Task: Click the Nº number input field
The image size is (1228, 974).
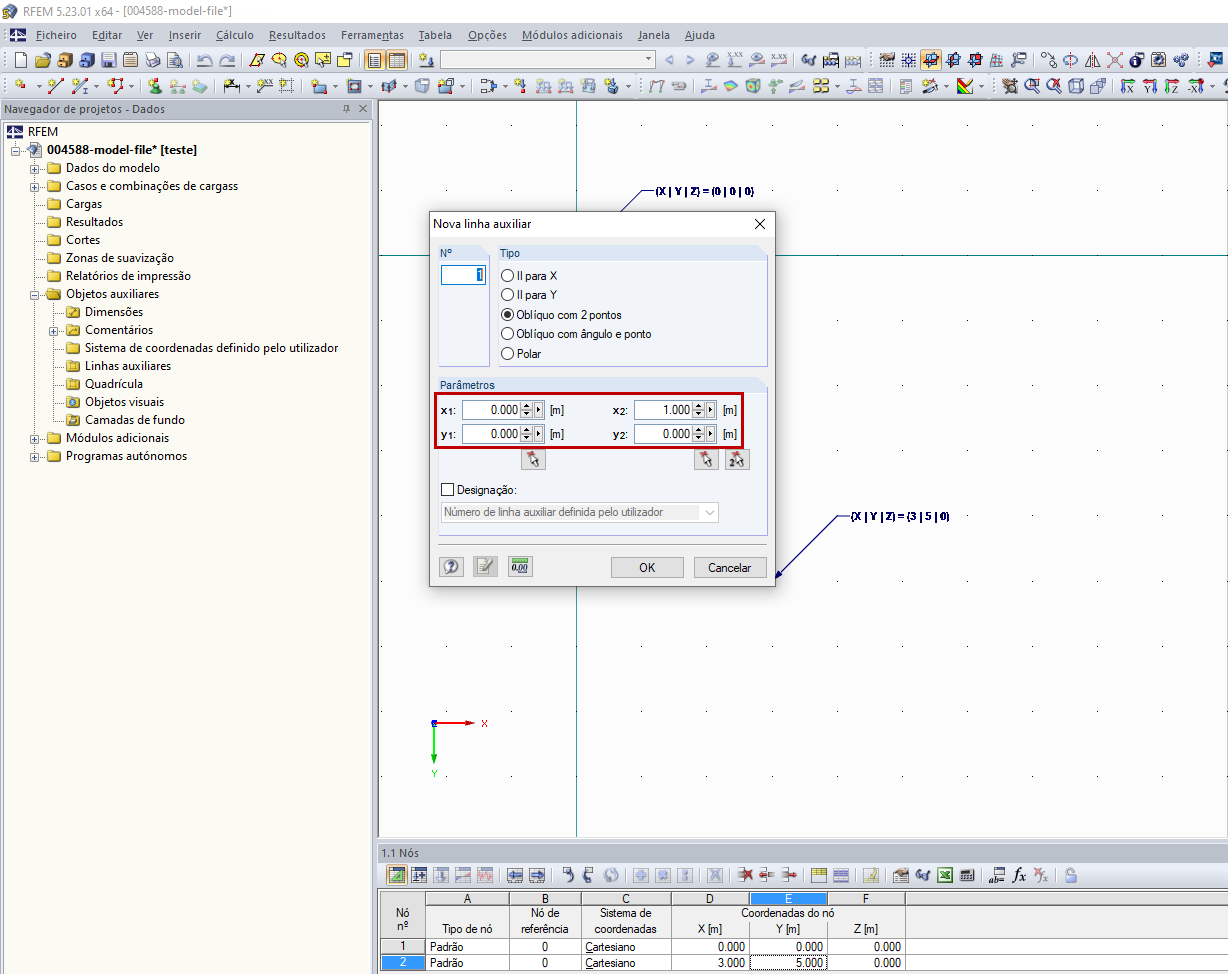Action: [x=463, y=275]
